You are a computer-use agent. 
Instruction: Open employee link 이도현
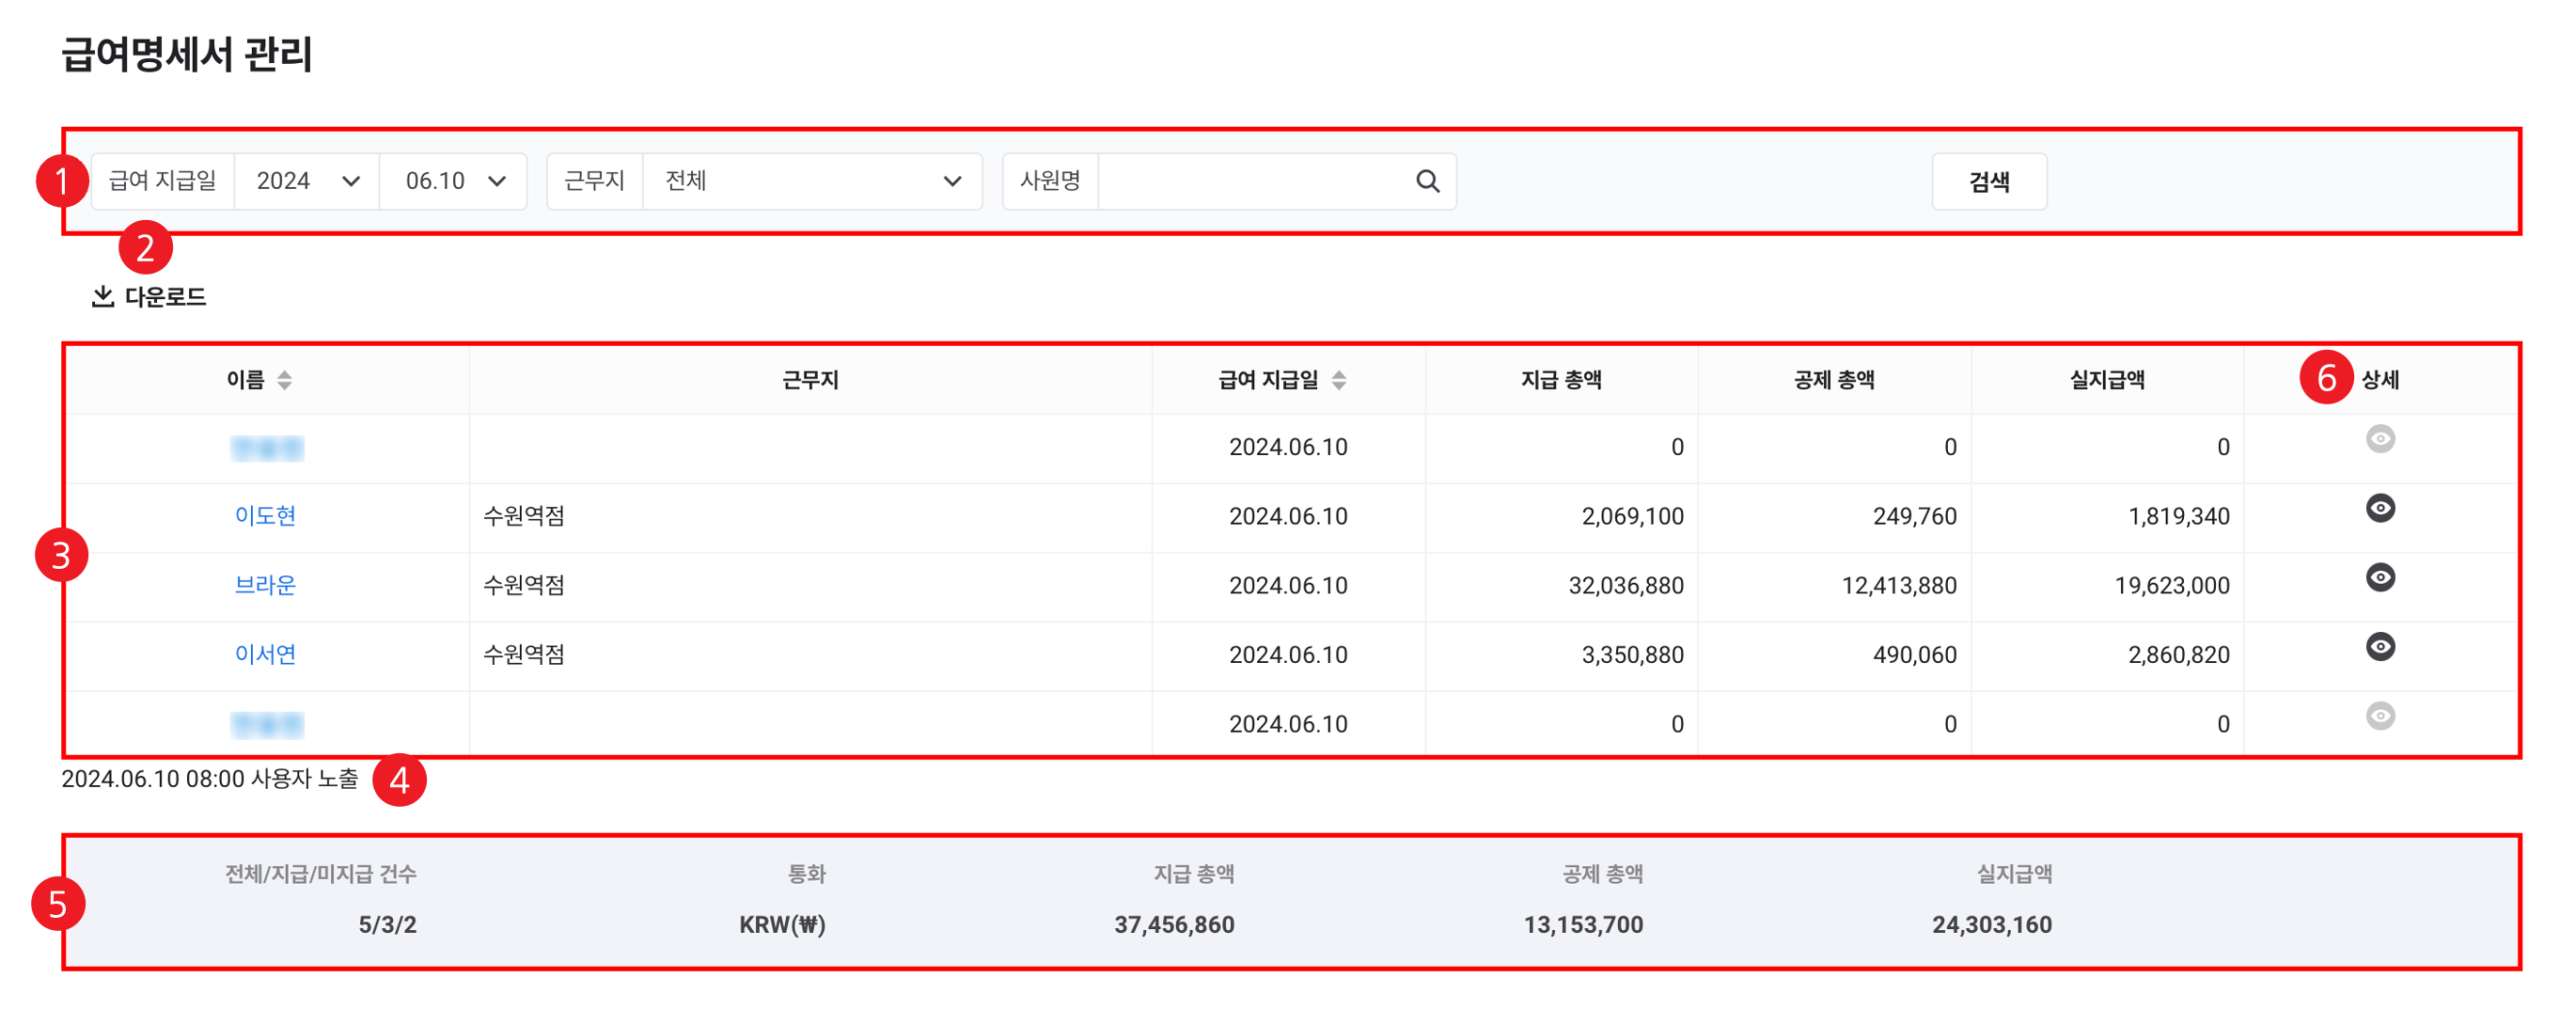click(x=265, y=516)
